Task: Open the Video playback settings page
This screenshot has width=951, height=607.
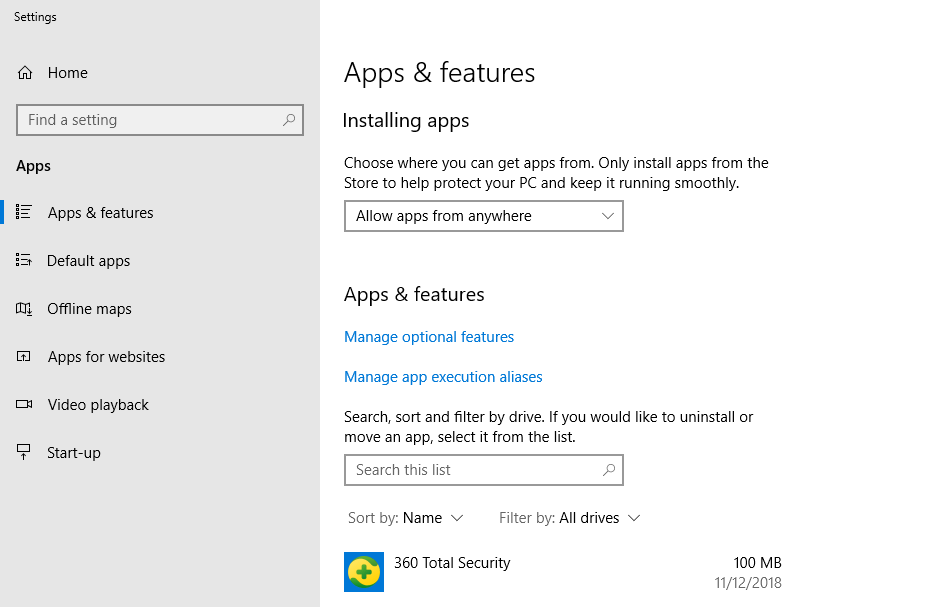Action: 98,404
